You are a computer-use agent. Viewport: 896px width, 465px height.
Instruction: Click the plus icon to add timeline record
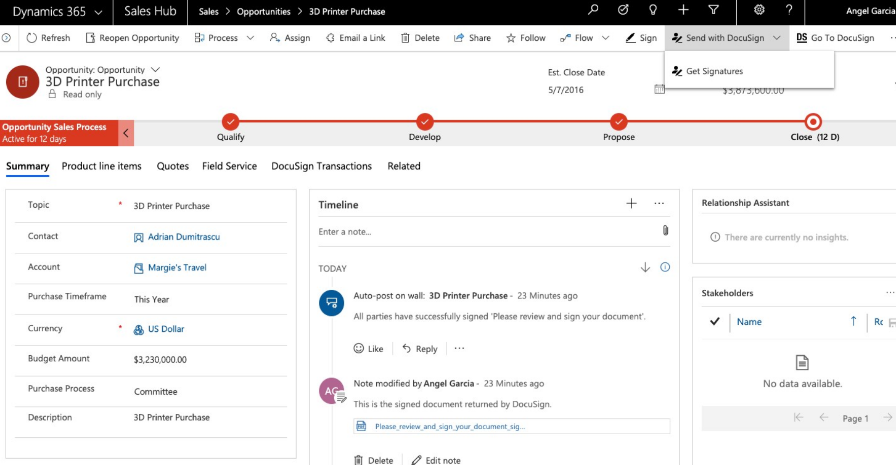(x=631, y=204)
